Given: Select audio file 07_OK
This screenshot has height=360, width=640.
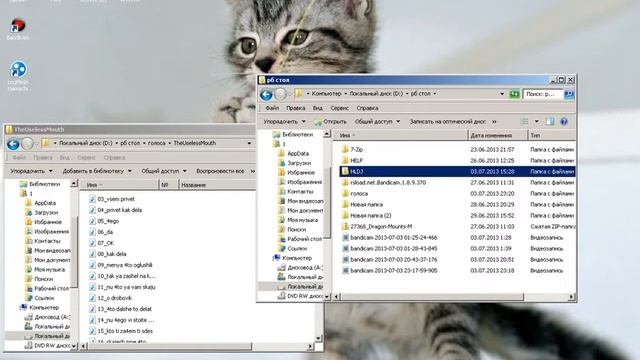Looking at the screenshot, I should [102, 243].
